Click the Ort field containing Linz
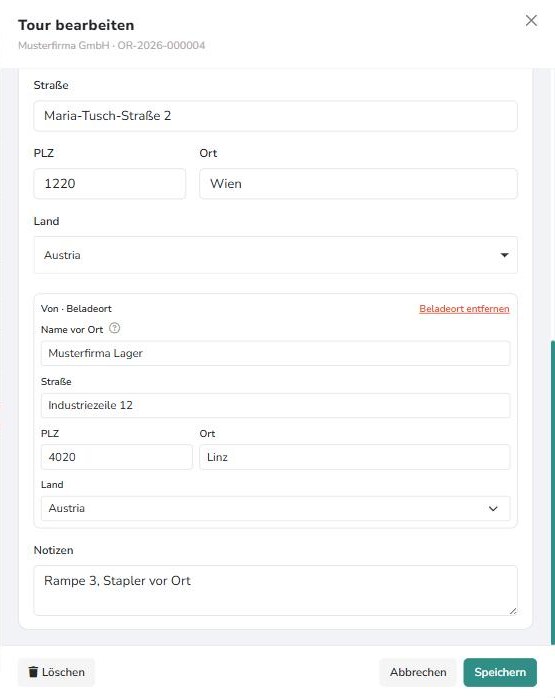The image size is (555, 698). point(355,457)
